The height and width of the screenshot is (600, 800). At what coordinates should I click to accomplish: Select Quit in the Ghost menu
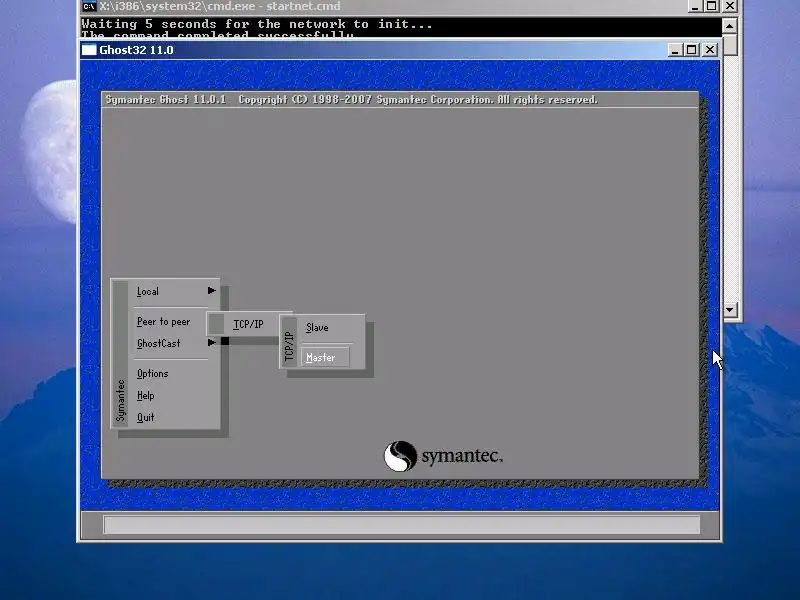tap(145, 417)
